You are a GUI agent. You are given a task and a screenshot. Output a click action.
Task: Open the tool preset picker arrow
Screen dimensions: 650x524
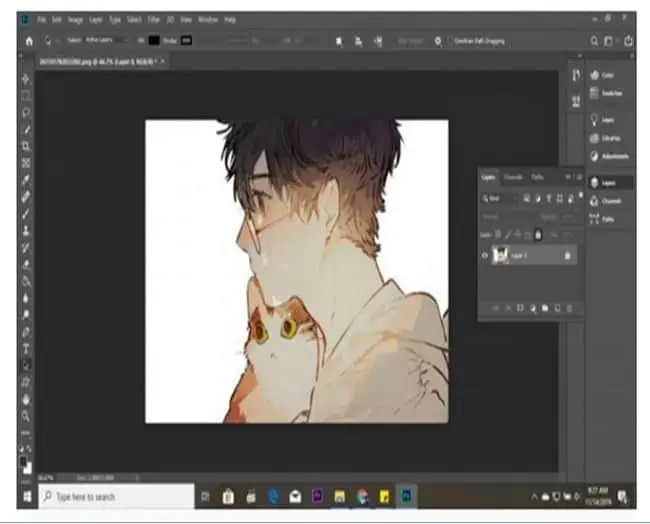(x=58, y=41)
